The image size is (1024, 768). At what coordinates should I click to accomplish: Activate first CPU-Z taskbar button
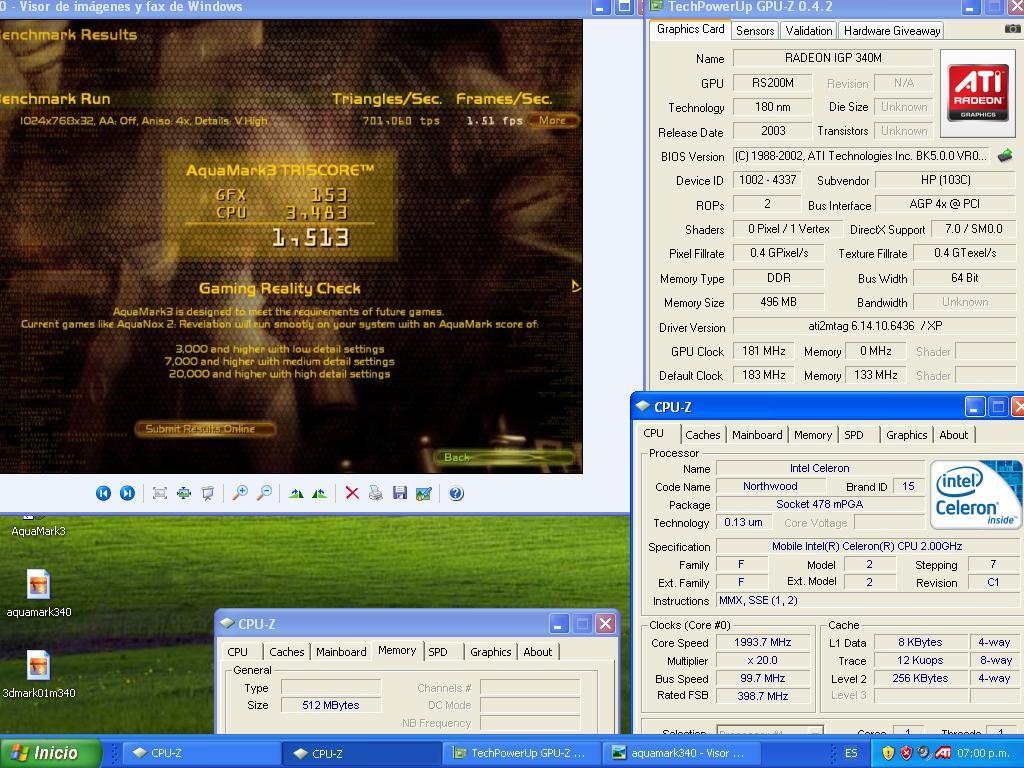click(200, 753)
